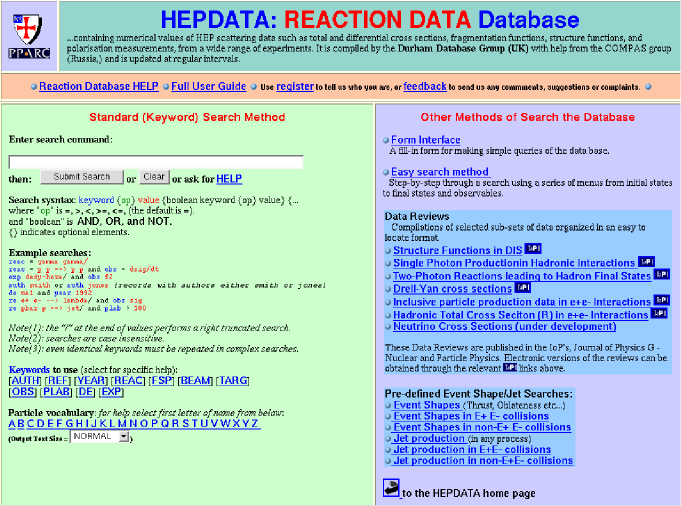The height and width of the screenshot is (506, 681).
Task: Select the TARG keyword help
Action: 233,380
